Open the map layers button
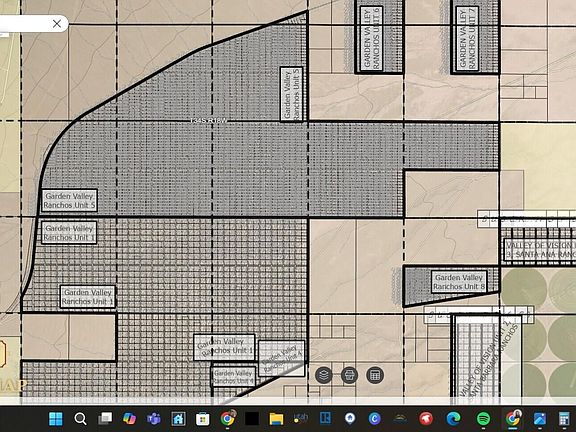Viewport: 576px width, 432px height. (324, 375)
